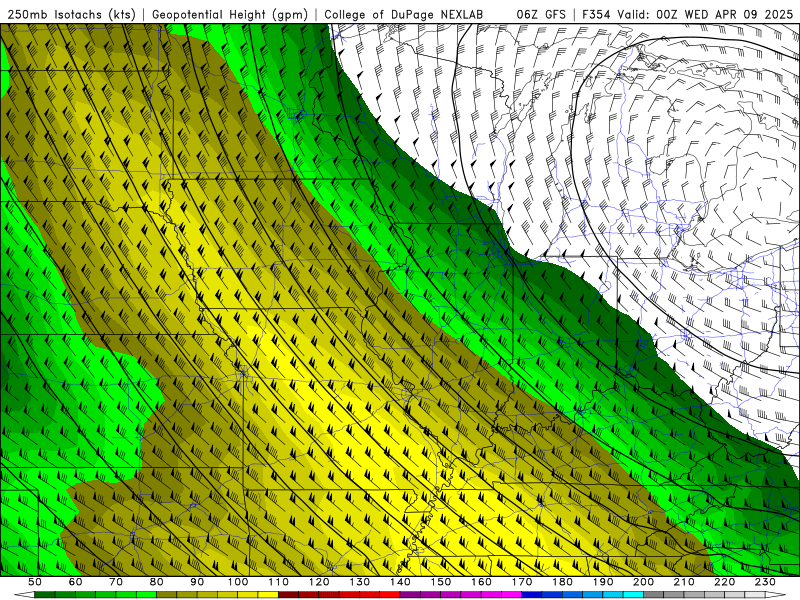Select the darkest blue swatch in the legend bar
Viewport: 800px width, 600px height.
pyautogui.click(x=532, y=595)
